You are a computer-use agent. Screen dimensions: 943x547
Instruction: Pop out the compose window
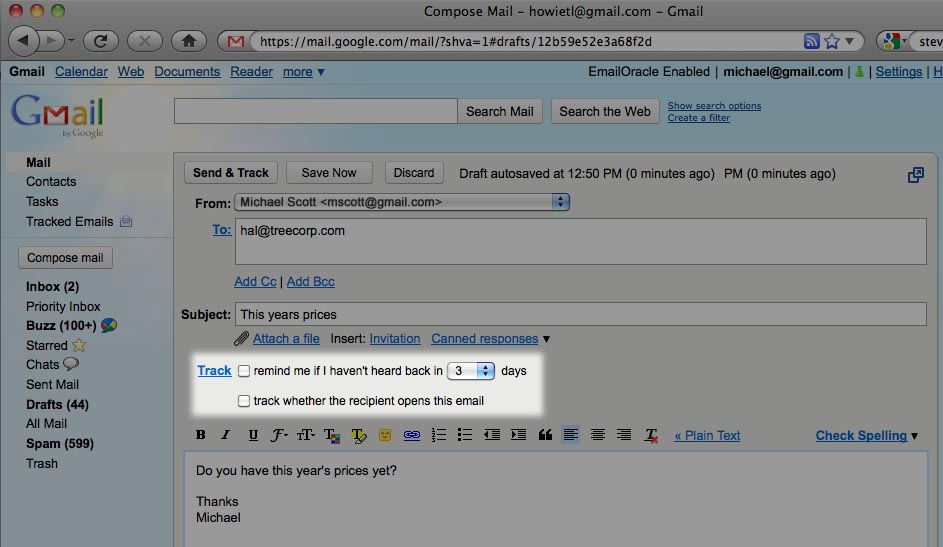click(x=915, y=175)
